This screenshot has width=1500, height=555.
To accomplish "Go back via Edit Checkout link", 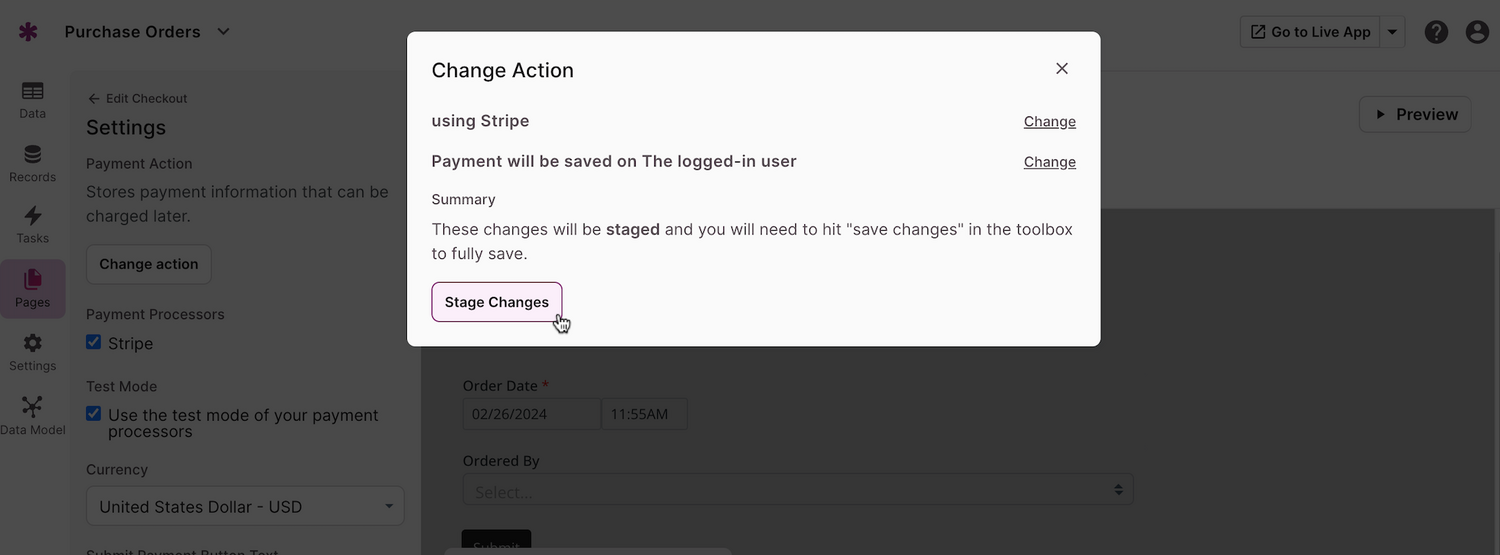I will point(137,98).
